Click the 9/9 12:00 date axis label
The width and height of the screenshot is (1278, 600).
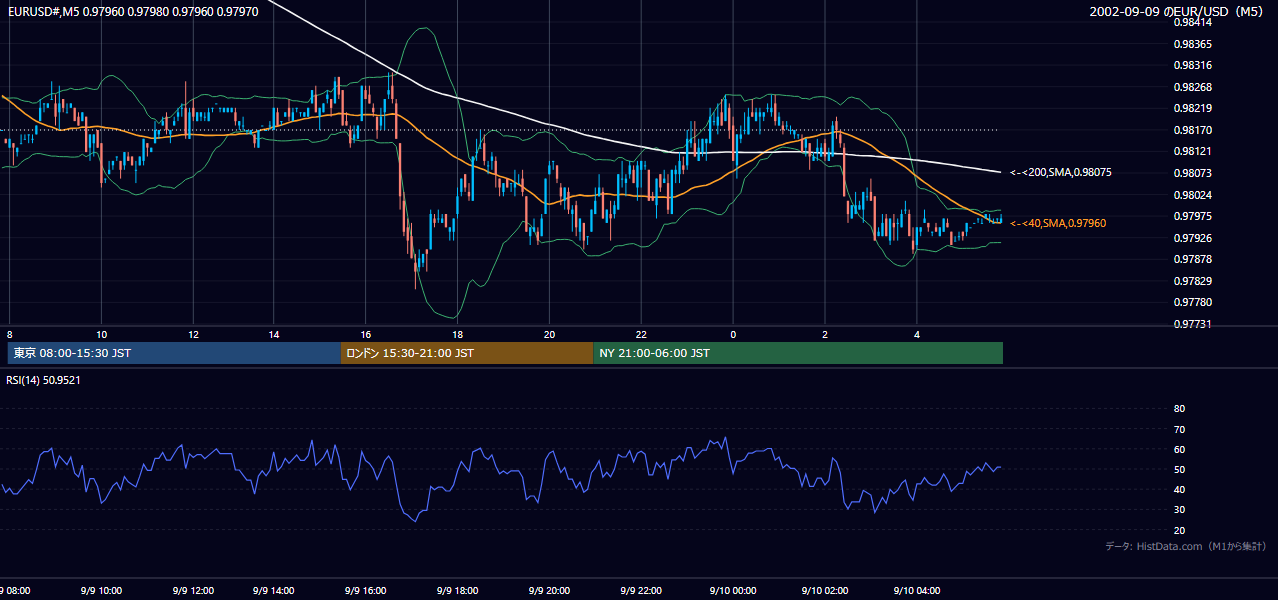[x=193, y=591]
